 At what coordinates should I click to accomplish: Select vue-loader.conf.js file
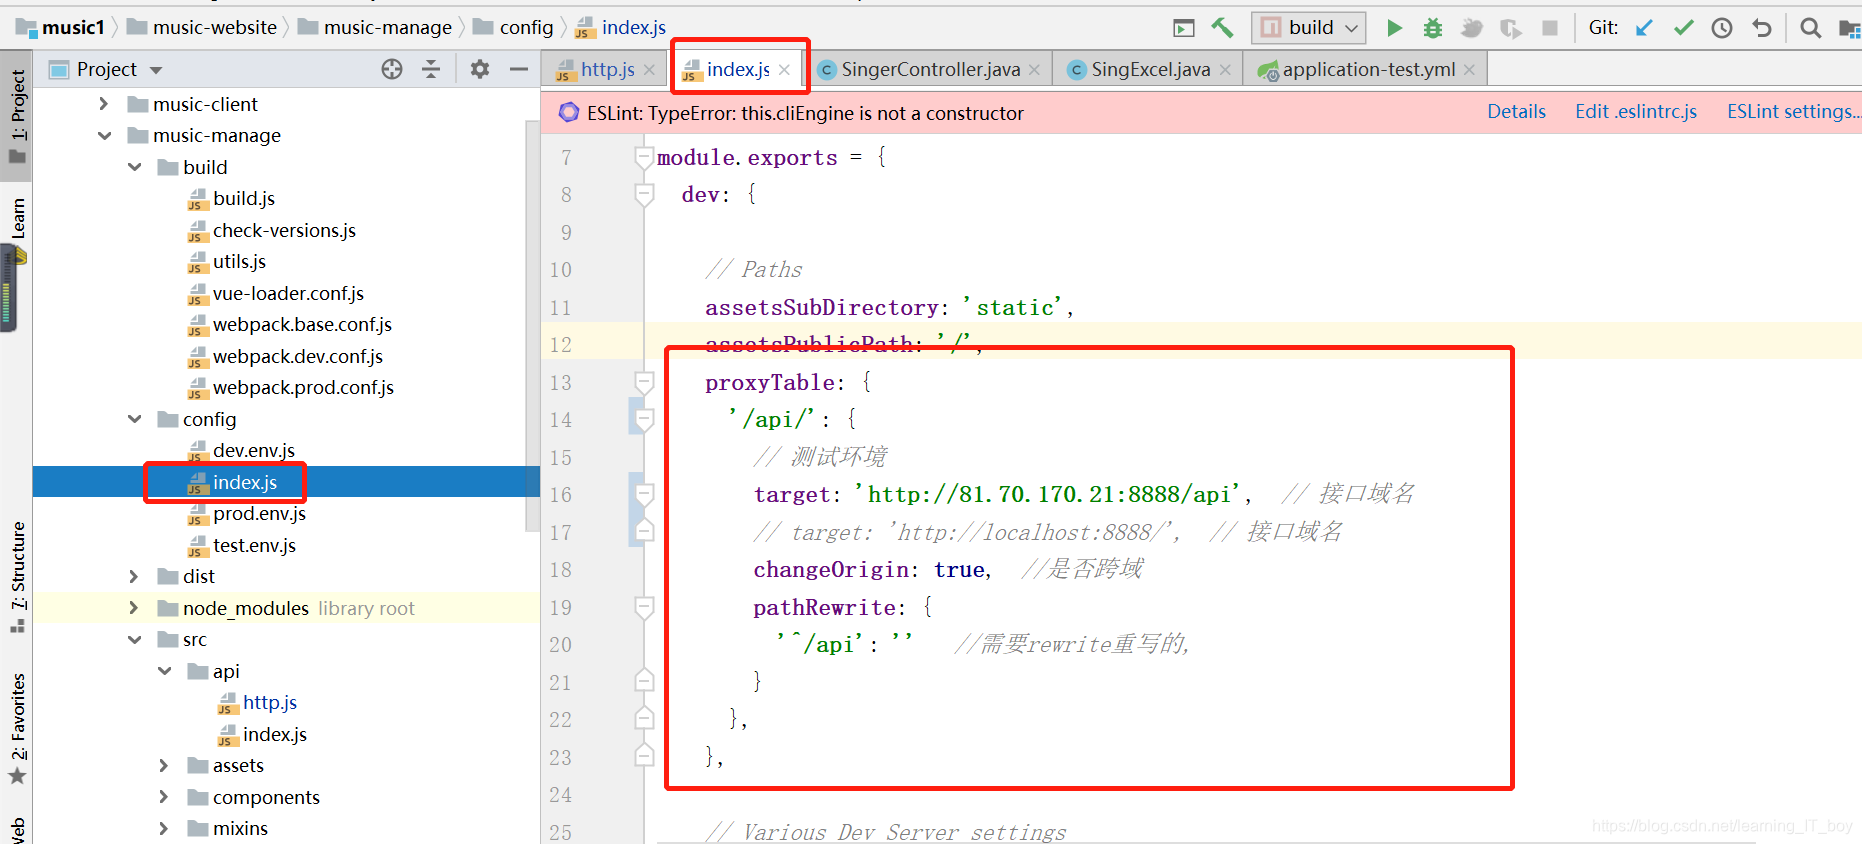pos(288,293)
